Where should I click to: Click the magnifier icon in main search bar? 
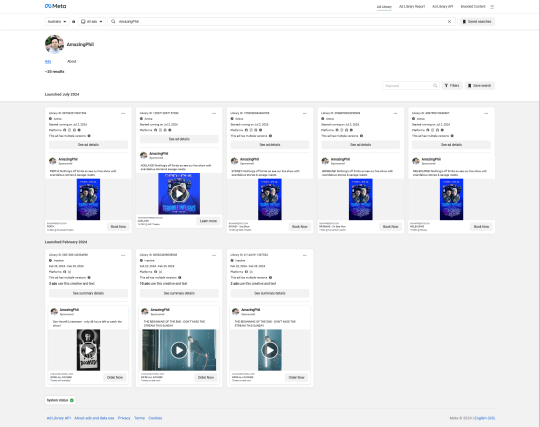click(113, 21)
